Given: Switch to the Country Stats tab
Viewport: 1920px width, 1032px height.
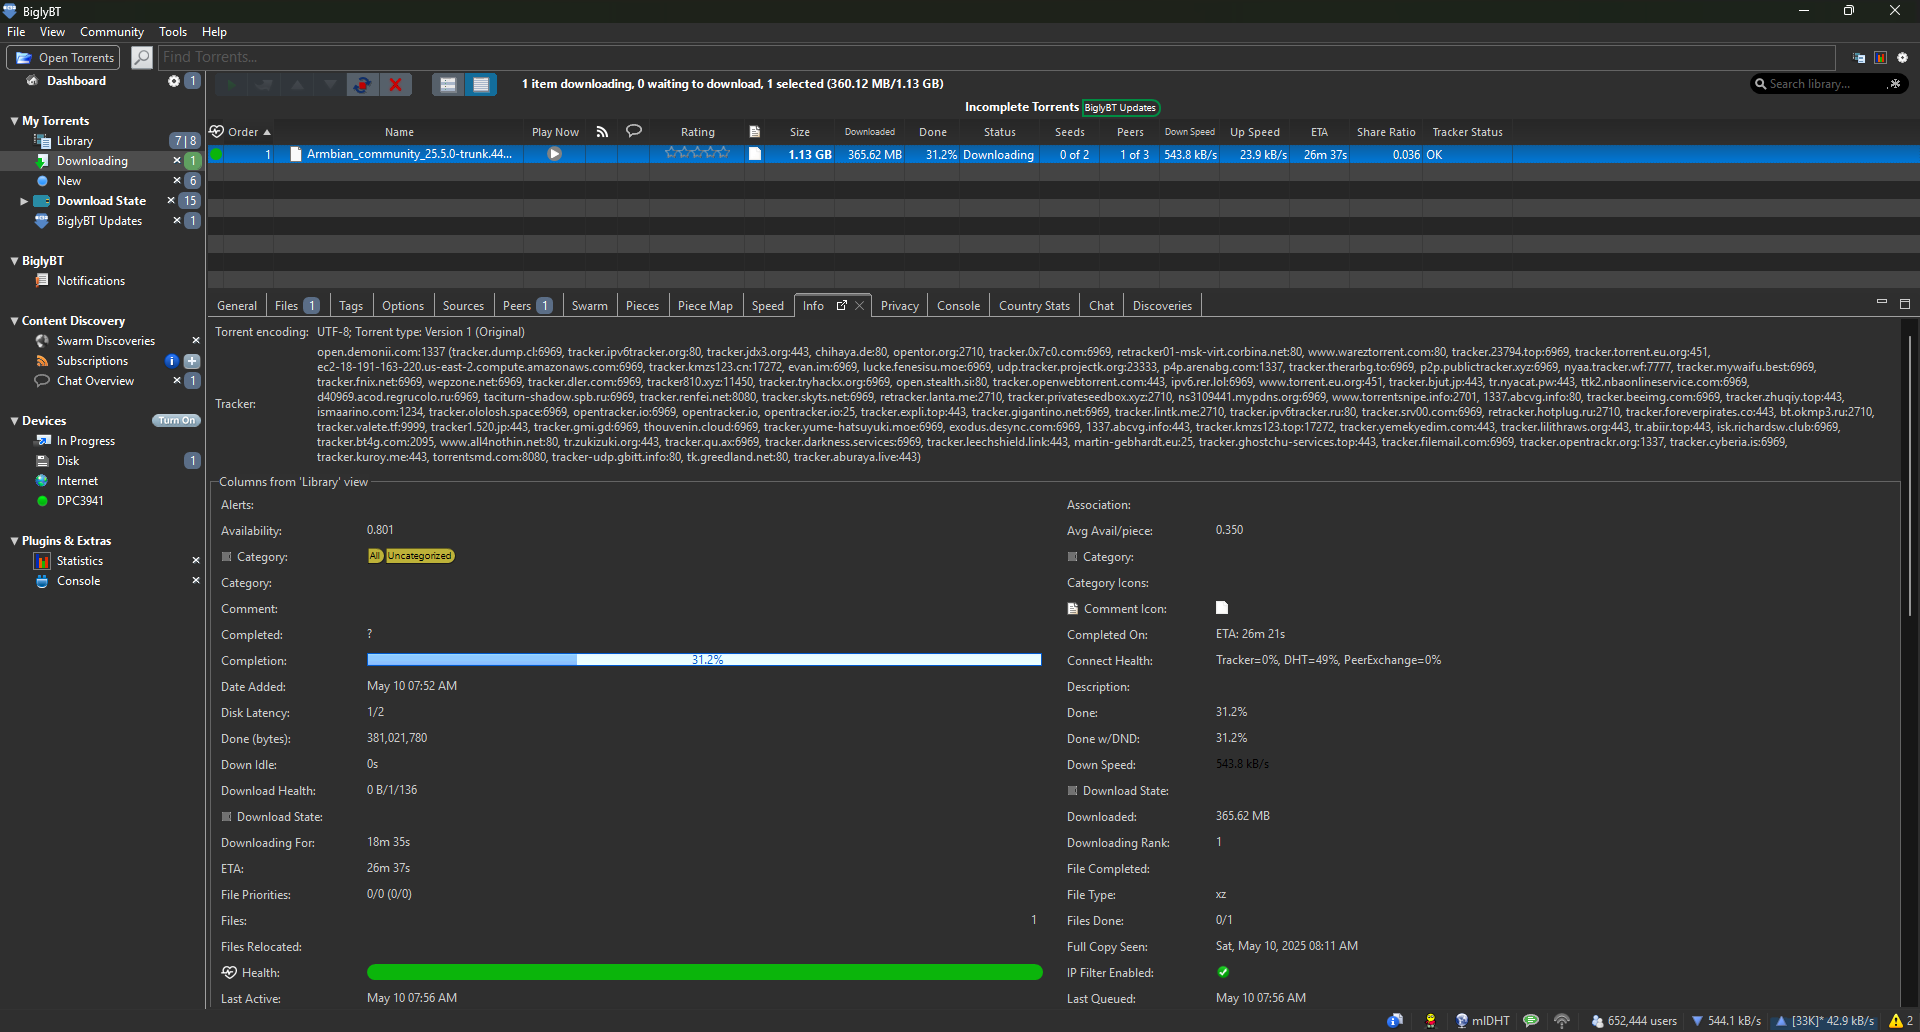Looking at the screenshot, I should click(x=1034, y=306).
